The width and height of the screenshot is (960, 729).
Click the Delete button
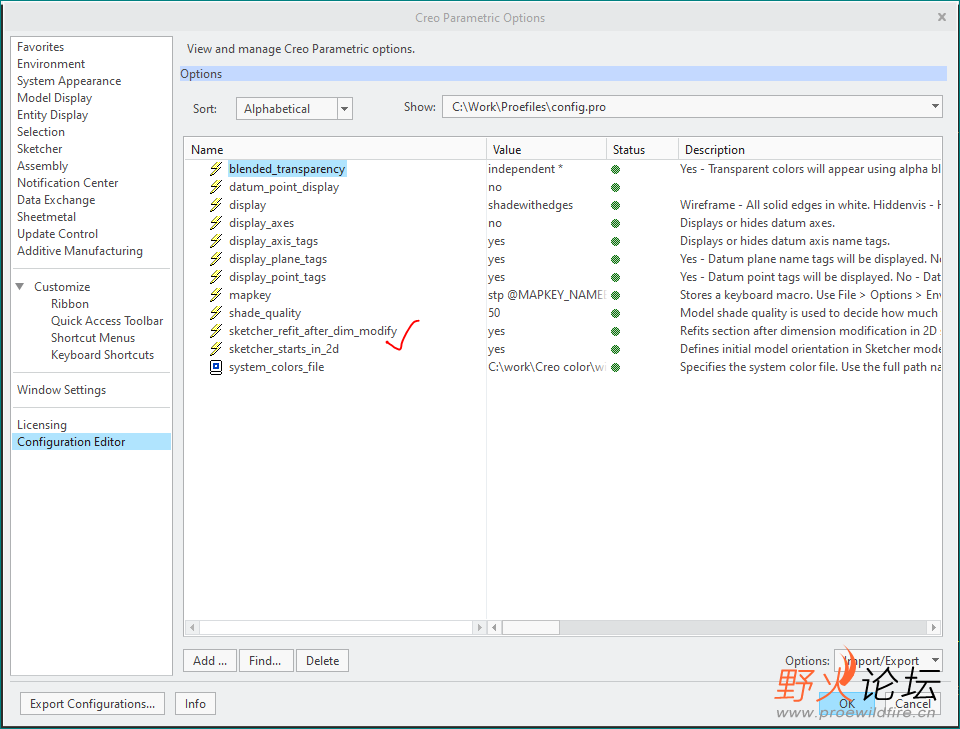point(323,660)
